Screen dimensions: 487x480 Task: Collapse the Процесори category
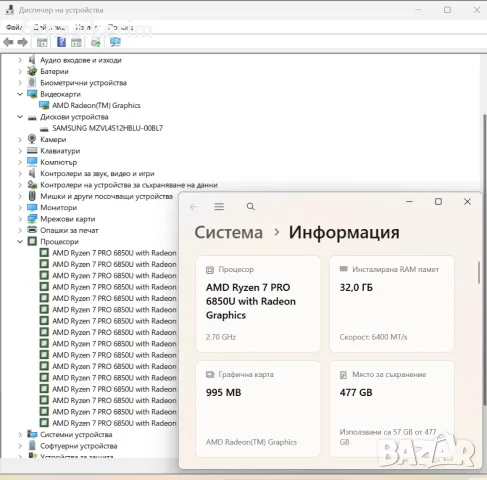pos(20,241)
